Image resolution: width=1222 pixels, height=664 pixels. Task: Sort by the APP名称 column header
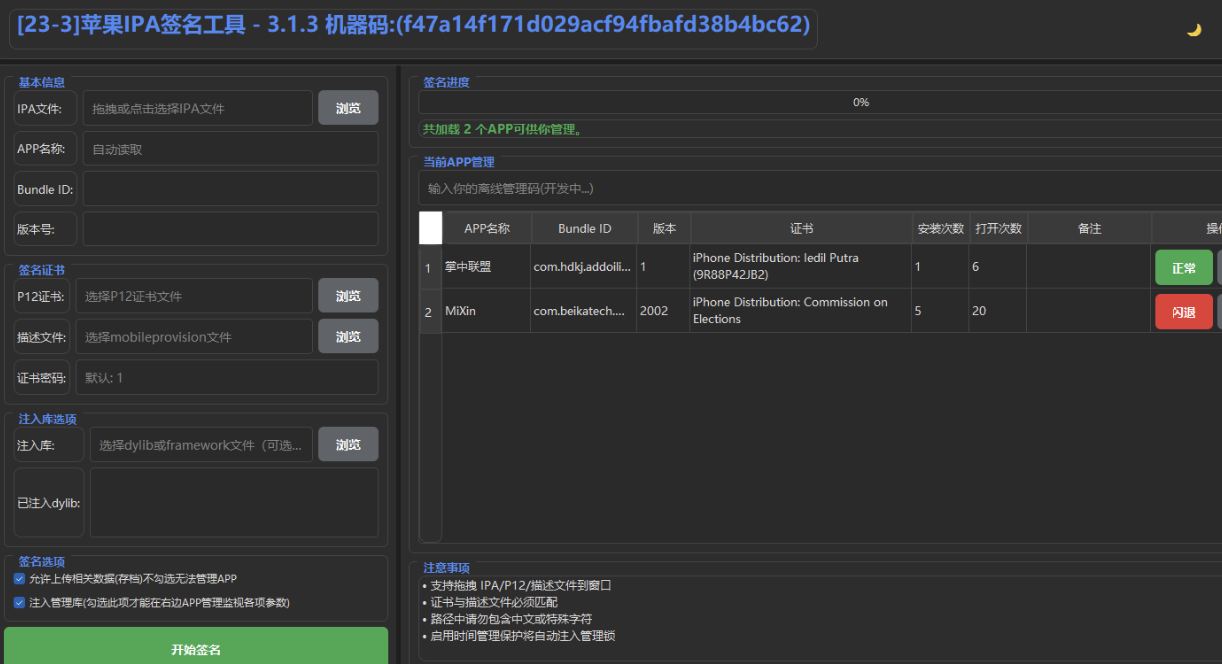[486, 228]
